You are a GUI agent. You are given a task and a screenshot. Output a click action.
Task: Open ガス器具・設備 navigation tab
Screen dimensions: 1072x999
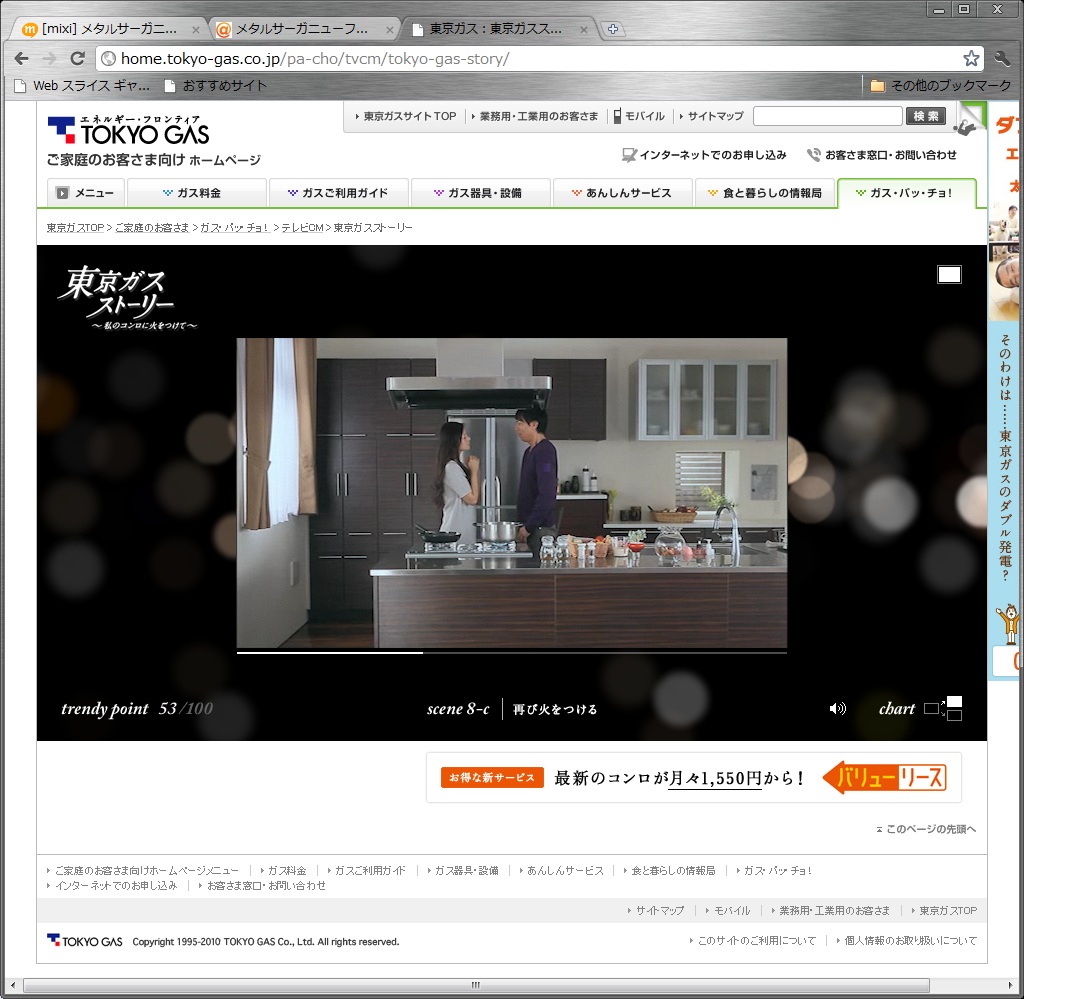click(x=481, y=193)
